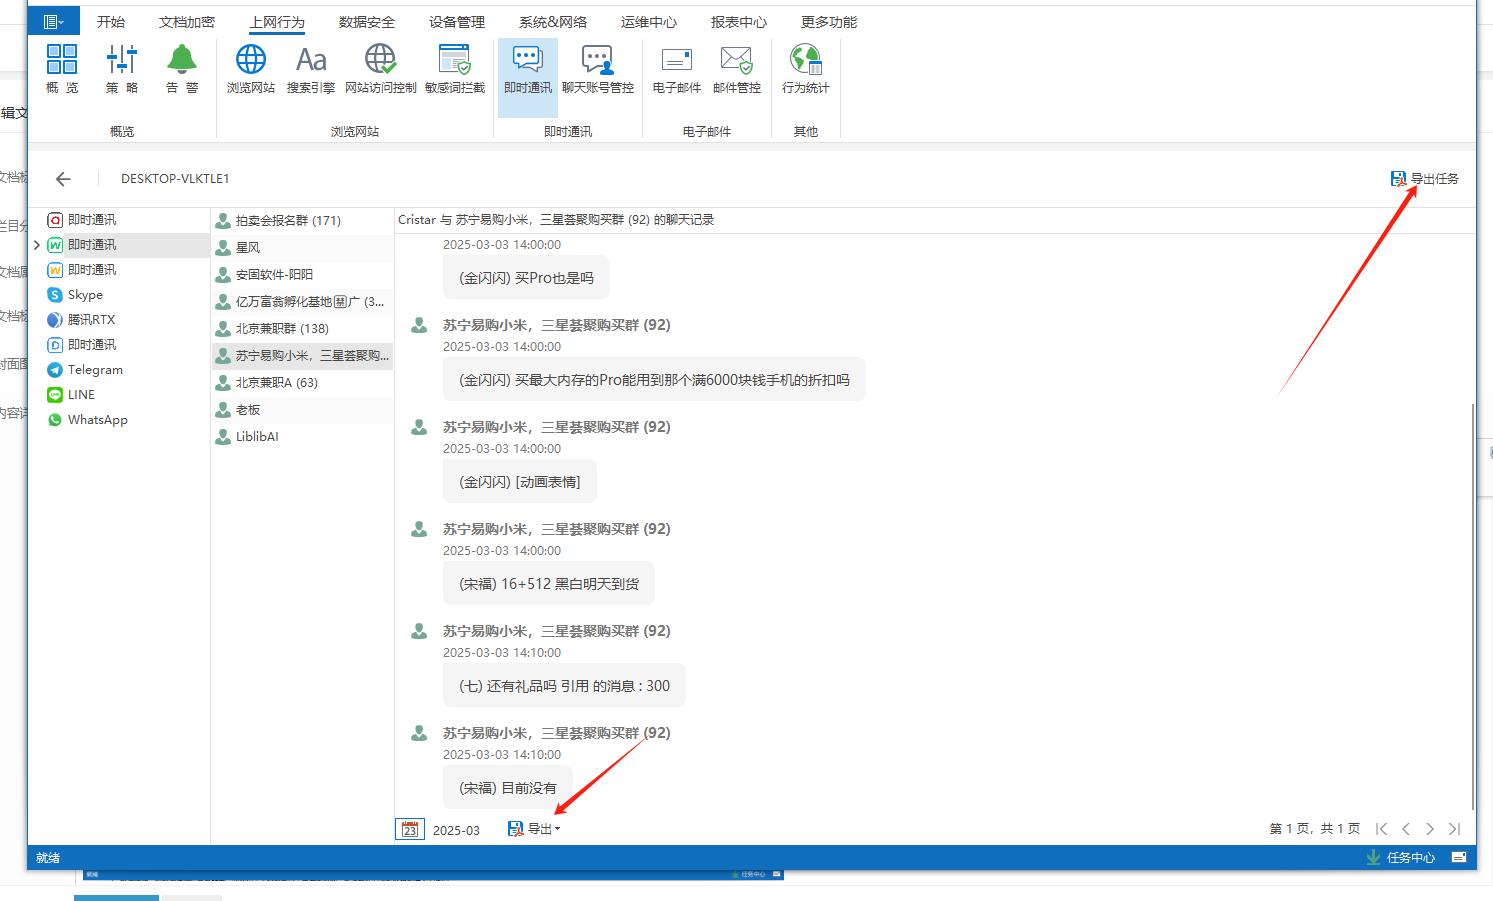Select the 搜索引擎 search engine icon
1493x901 pixels.
[311, 69]
